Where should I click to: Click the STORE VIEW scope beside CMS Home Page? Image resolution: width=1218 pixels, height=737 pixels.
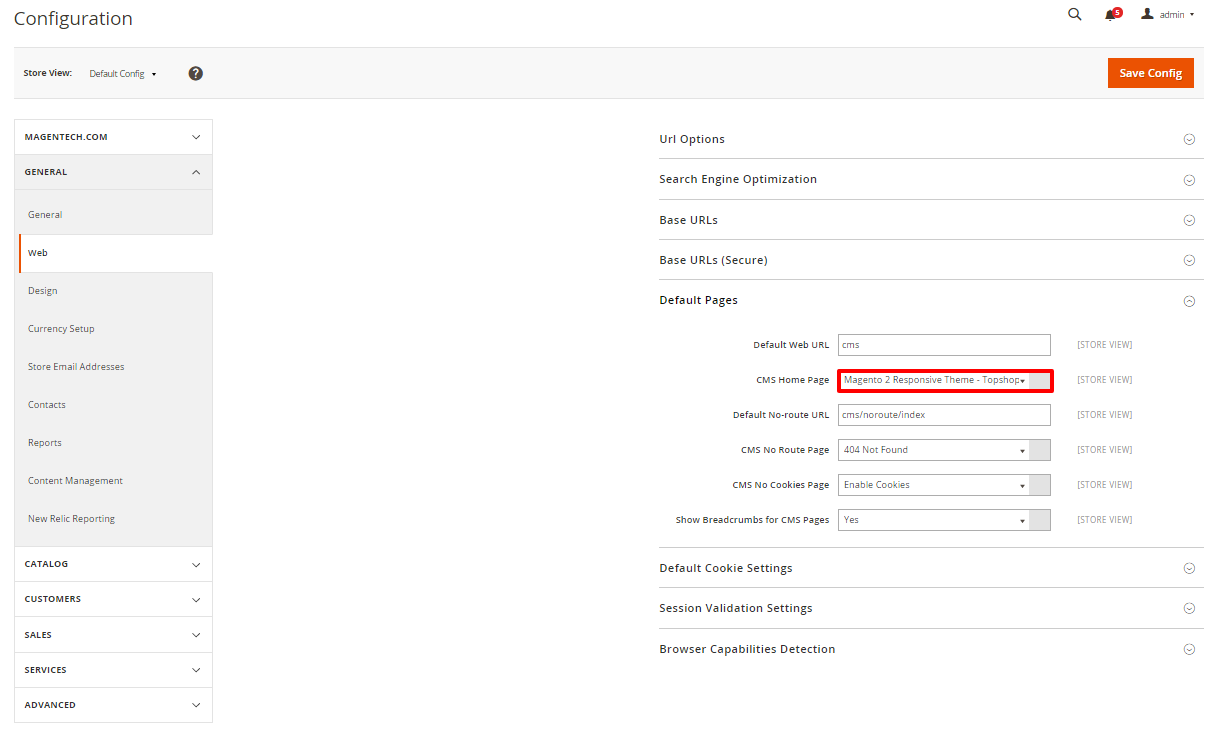point(1104,380)
